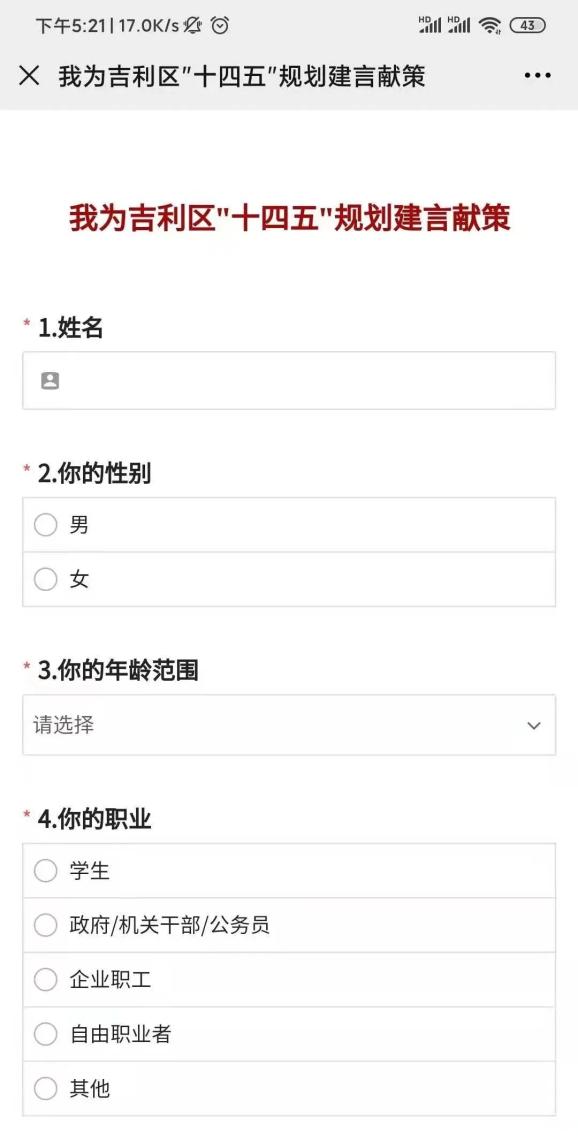
Task: Tap the red survey title heading
Action: click(x=289, y=219)
